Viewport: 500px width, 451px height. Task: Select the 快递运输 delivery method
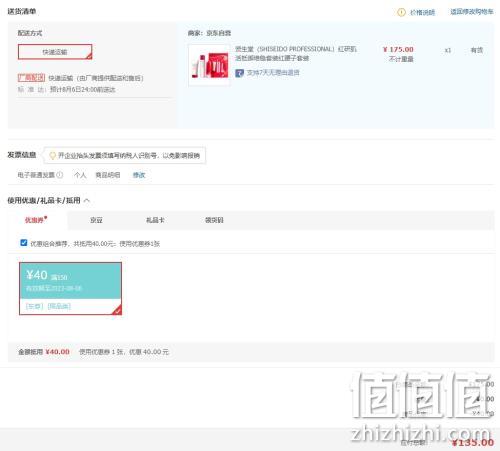[55, 52]
